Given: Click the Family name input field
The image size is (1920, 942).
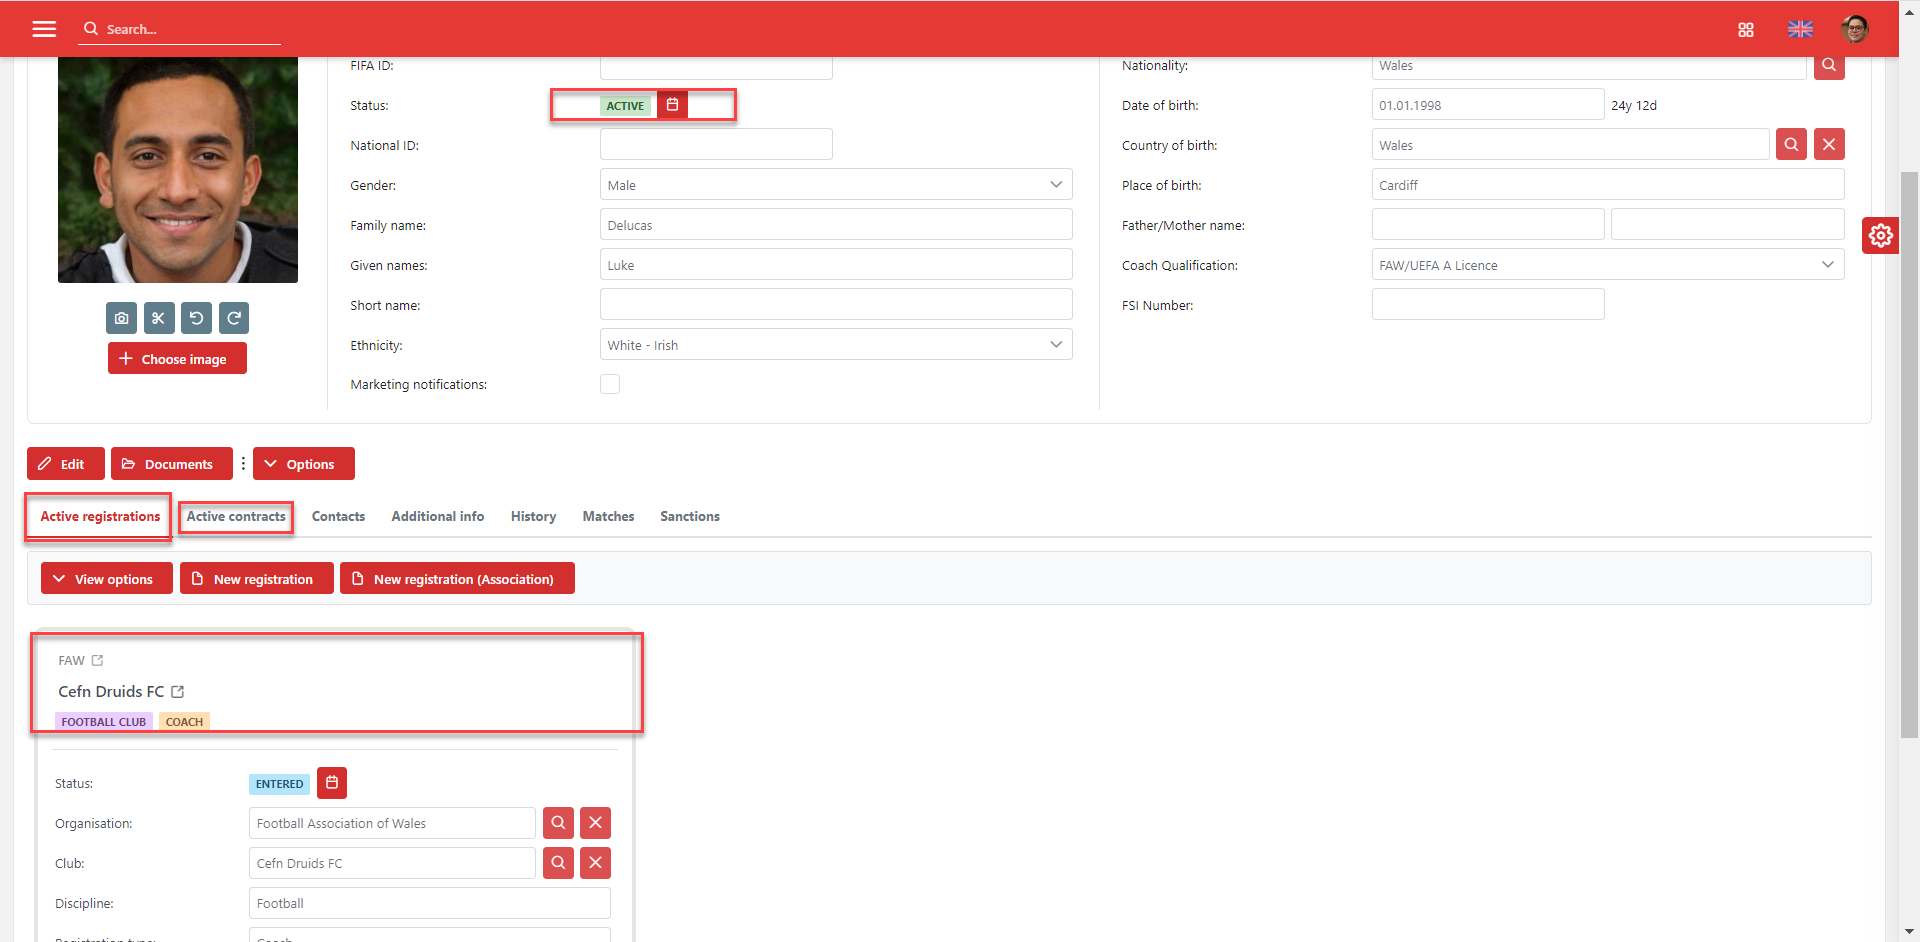Looking at the screenshot, I should click(x=835, y=225).
